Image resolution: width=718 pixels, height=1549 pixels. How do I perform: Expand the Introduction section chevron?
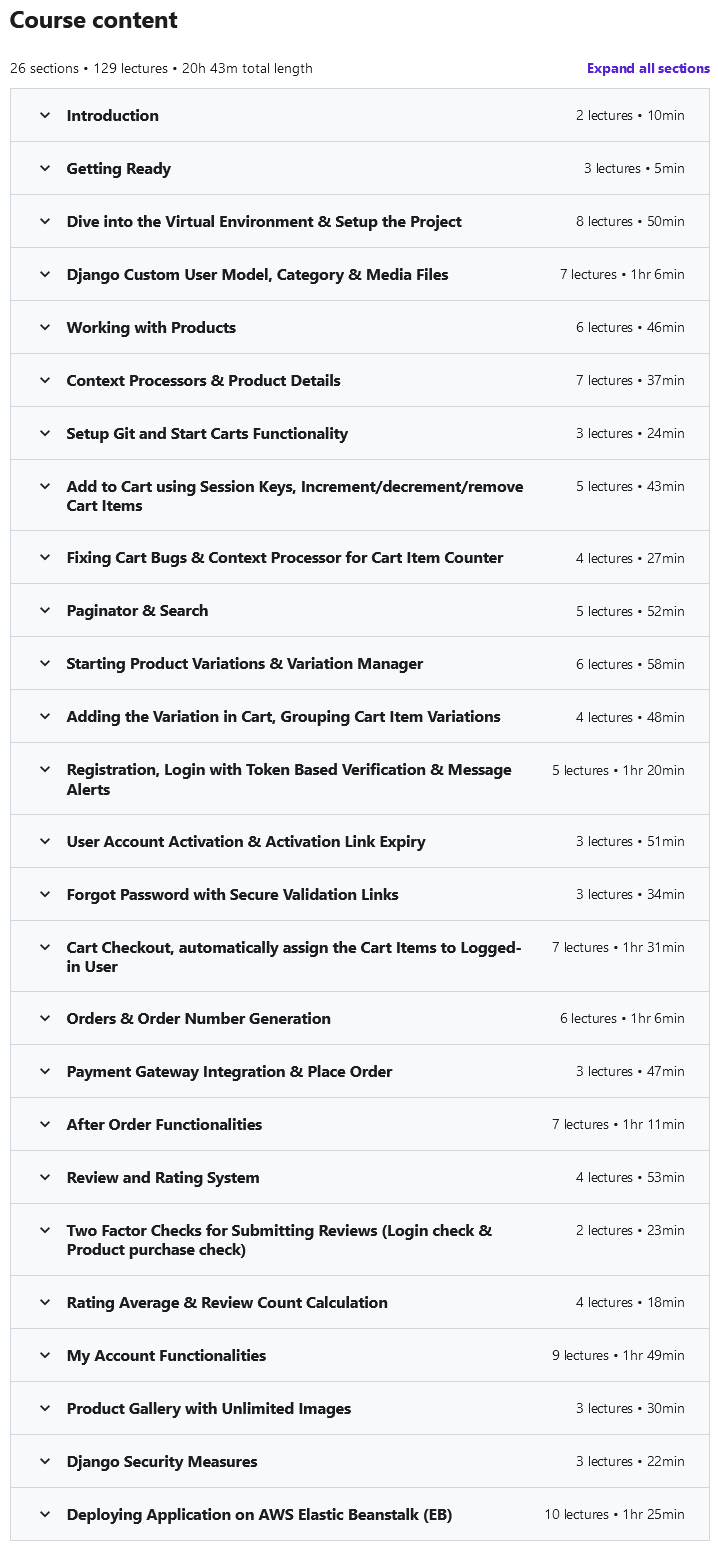[x=45, y=116]
